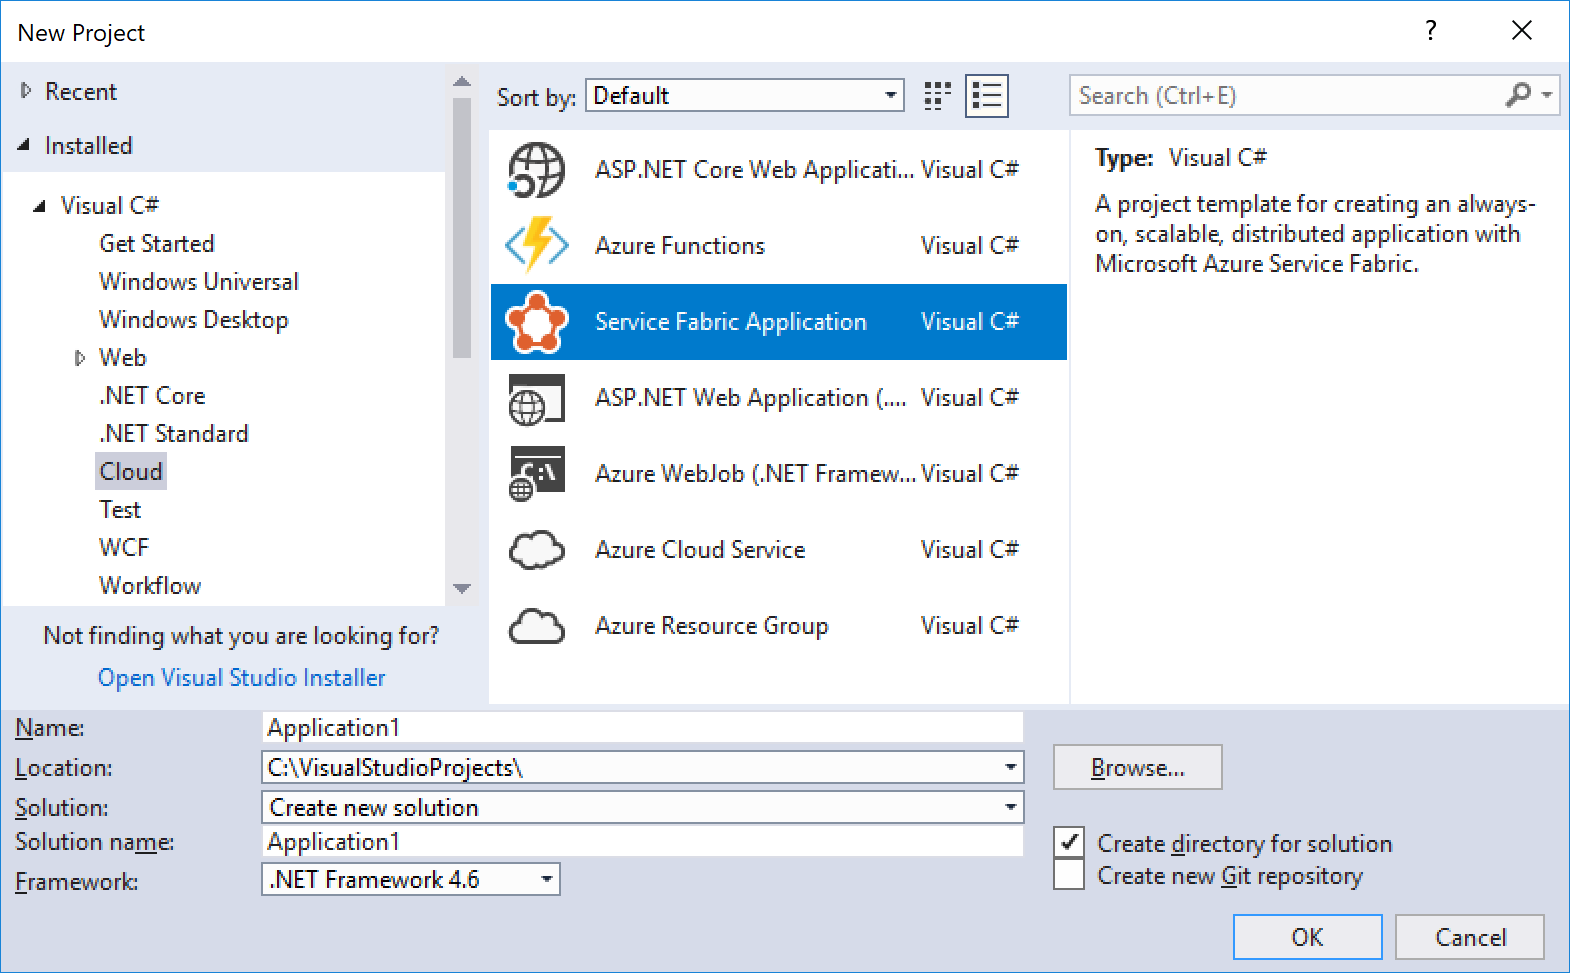Expand the Web tree node
The width and height of the screenshot is (1570, 973).
(80, 358)
